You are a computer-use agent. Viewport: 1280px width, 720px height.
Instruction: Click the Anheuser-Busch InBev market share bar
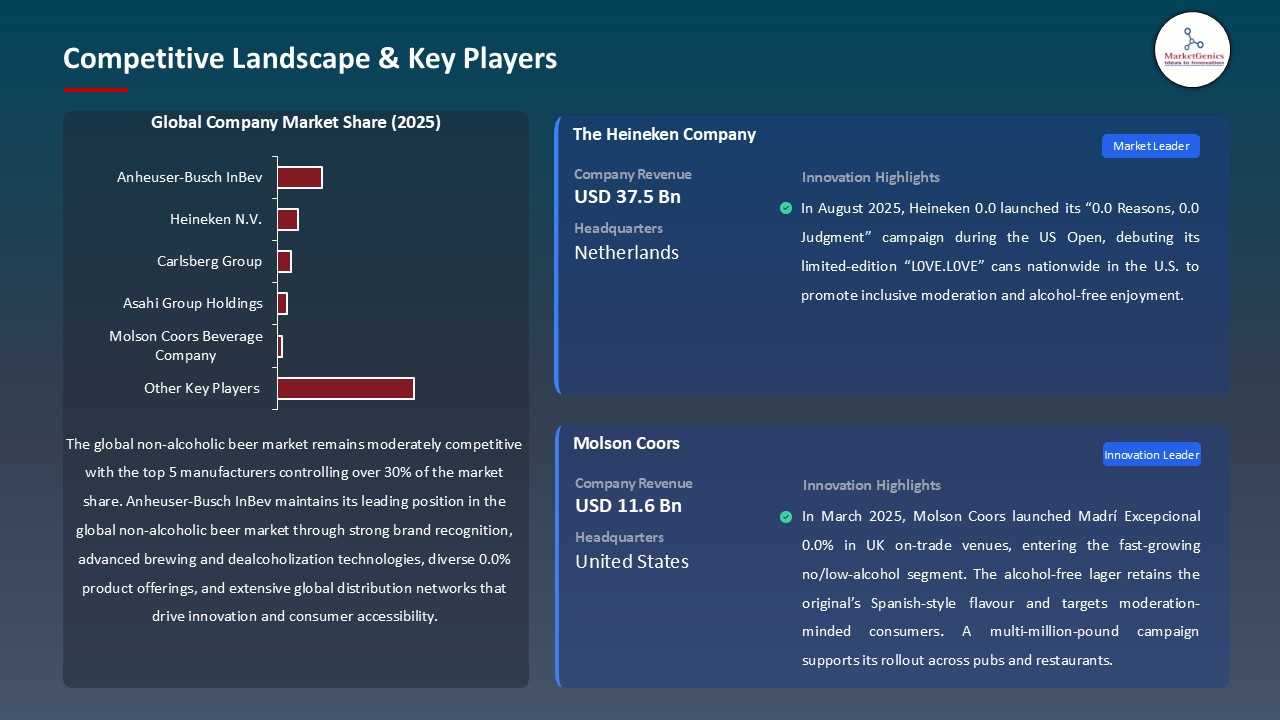click(x=300, y=177)
